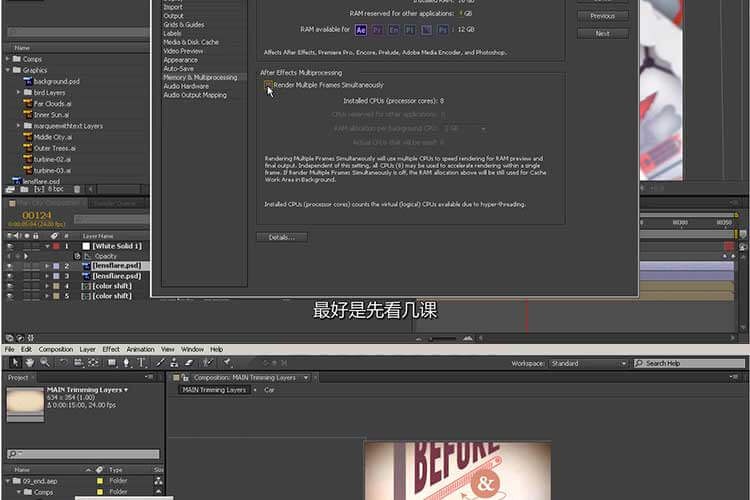Image resolution: width=750 pixels, height=500 pixels.
Task: Collapse White Solid 1 layer properties
Action: tap(47, 246)
